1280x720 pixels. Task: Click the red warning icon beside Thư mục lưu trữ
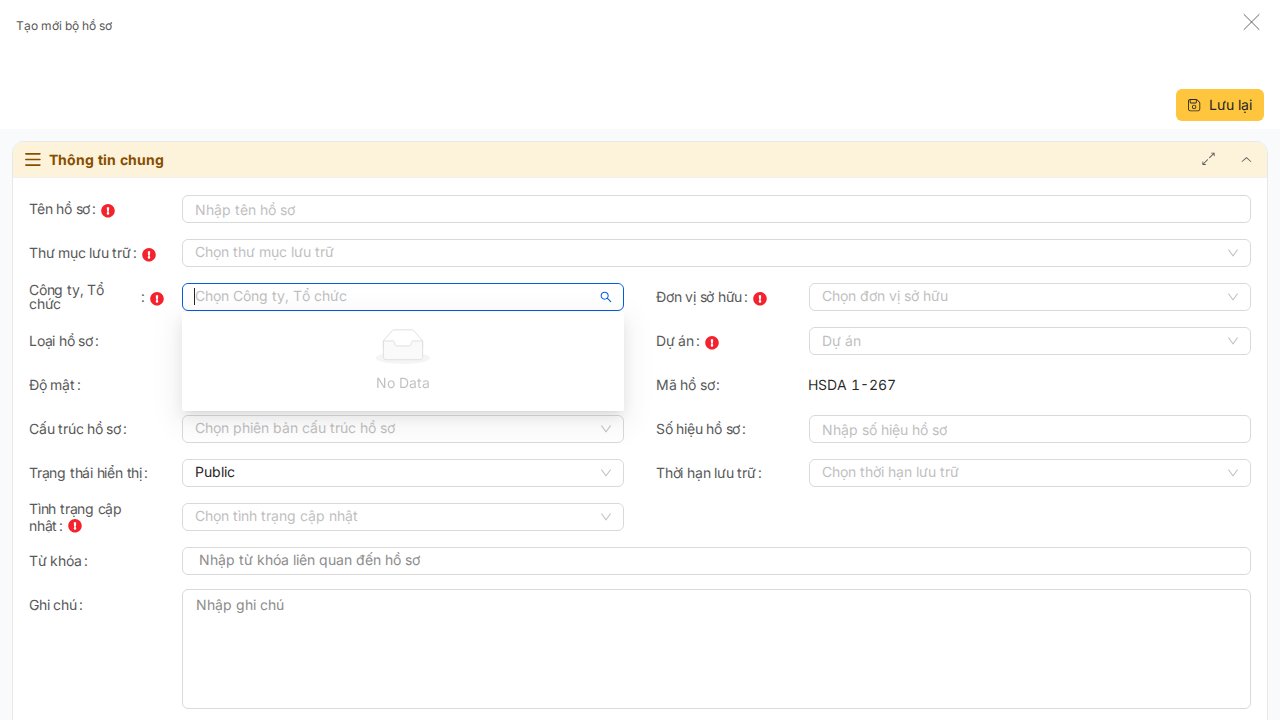click(x=149, y=254)
